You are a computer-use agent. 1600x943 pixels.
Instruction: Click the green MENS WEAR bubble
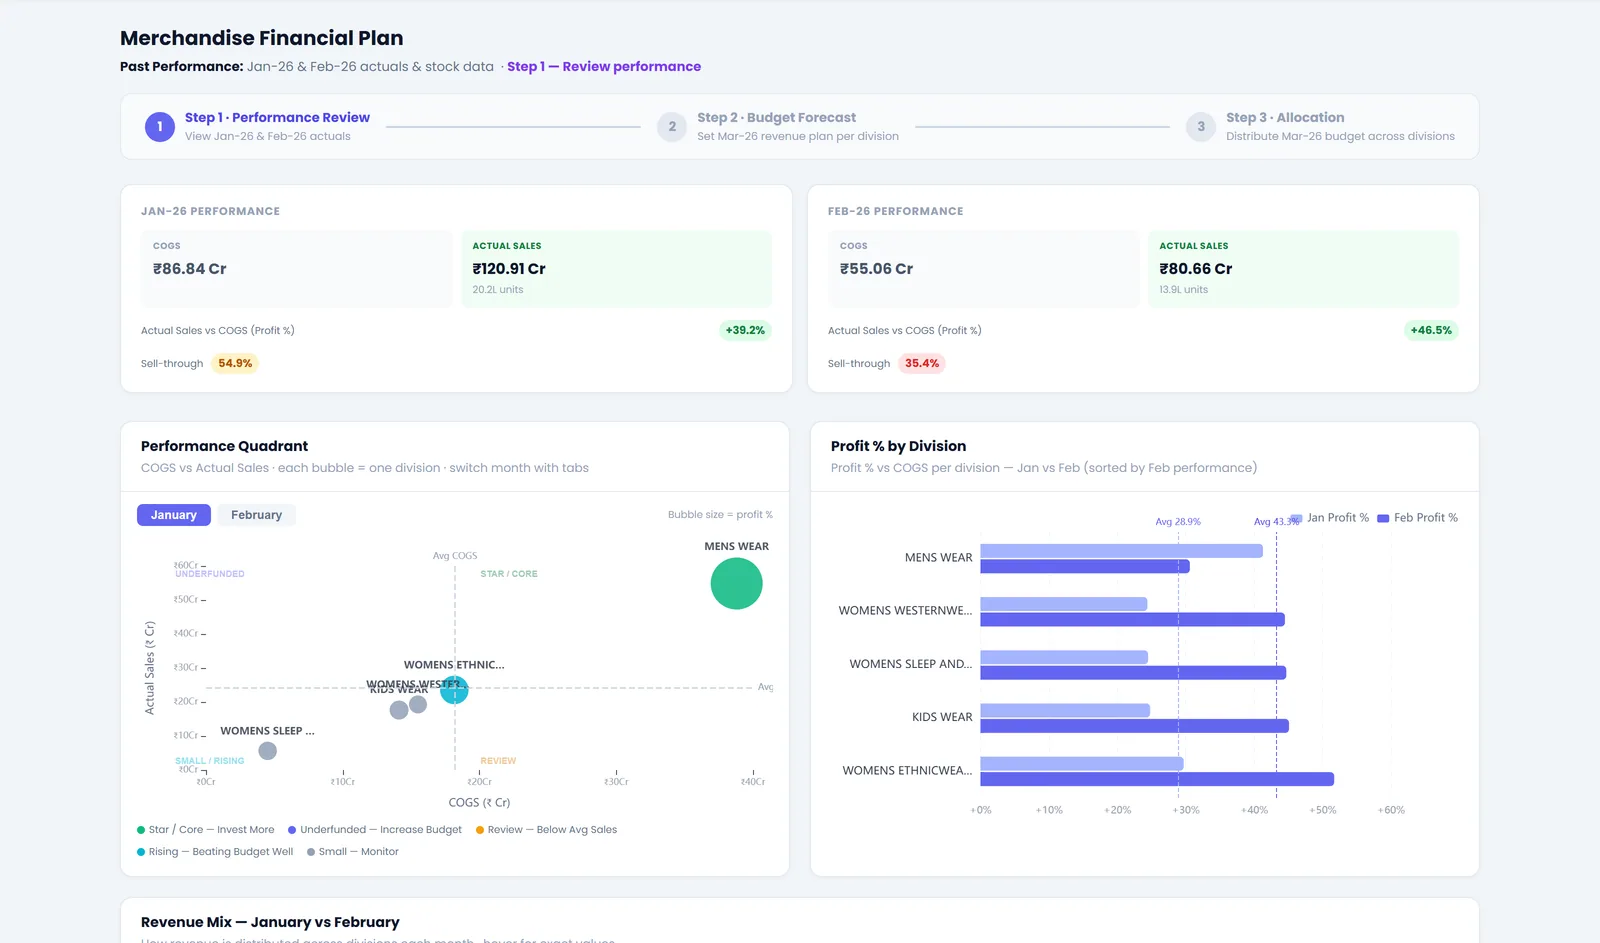737,584
